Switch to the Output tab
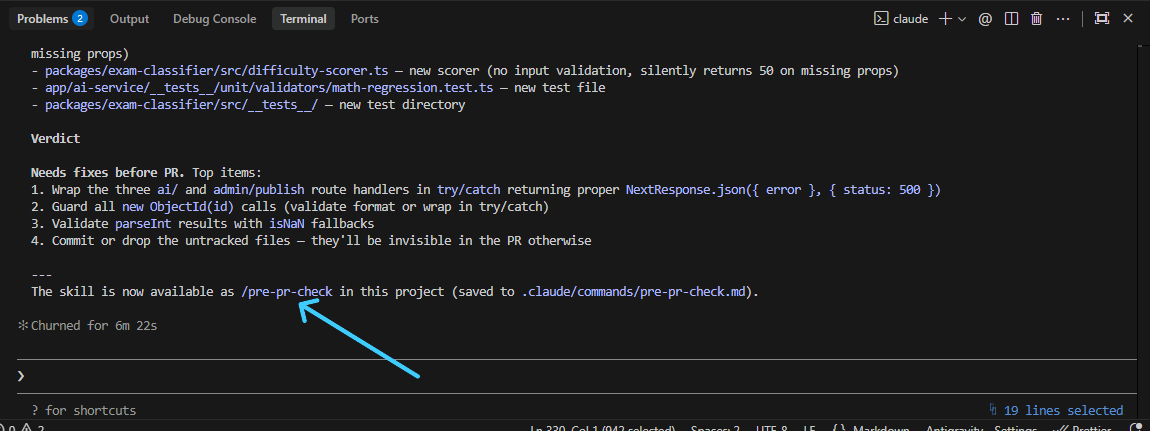 [129, 19]
